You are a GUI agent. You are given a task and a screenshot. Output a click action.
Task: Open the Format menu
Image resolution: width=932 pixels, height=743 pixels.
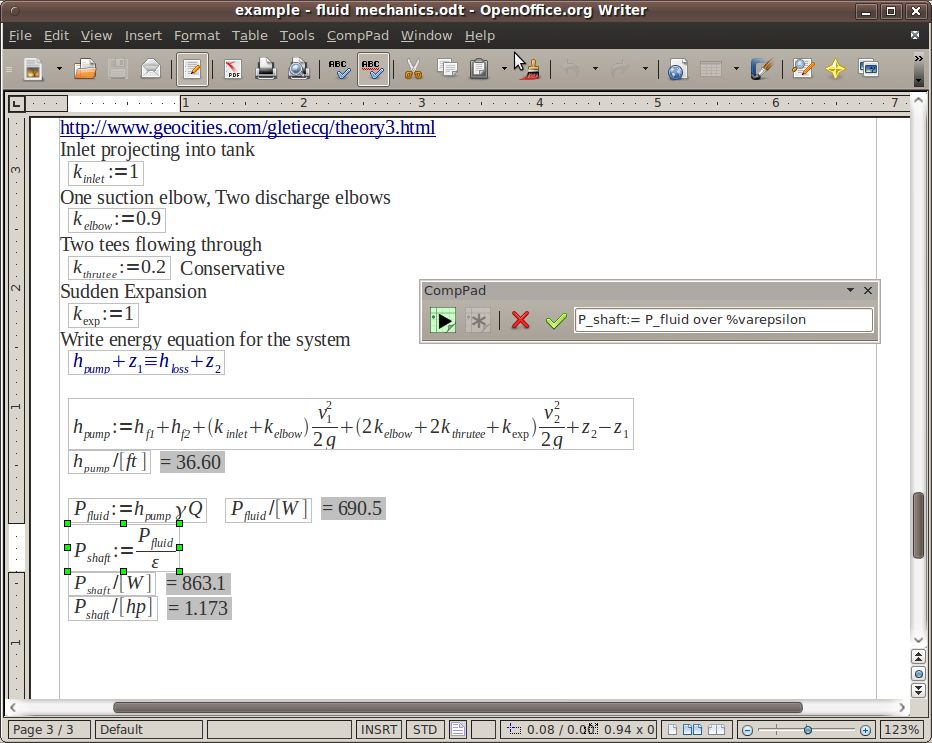[196, 35]
